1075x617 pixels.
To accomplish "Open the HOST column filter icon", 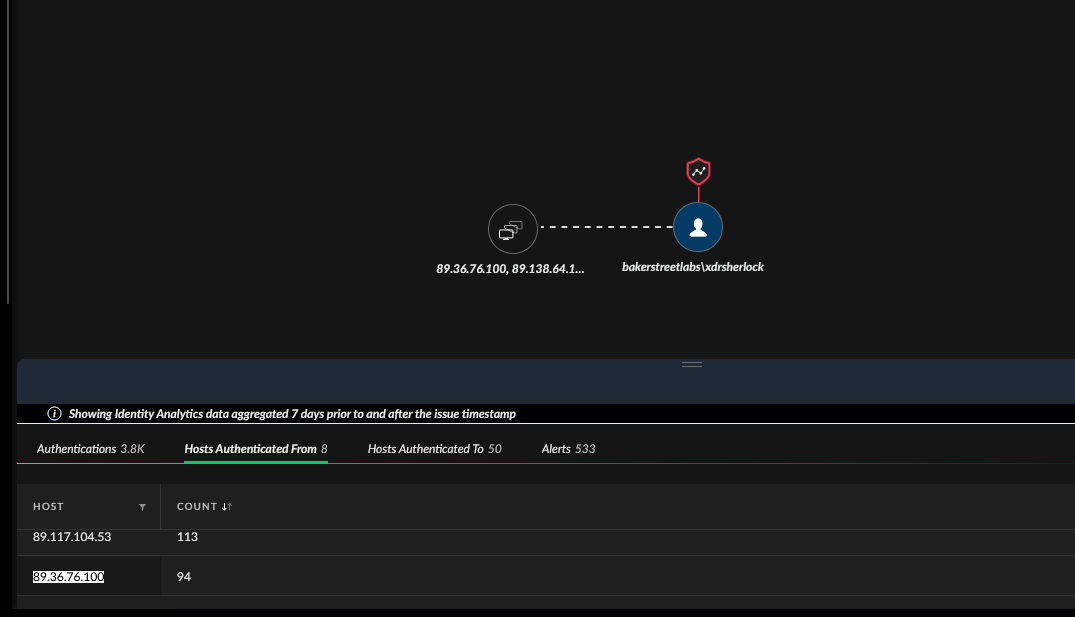I will (143, 507).
